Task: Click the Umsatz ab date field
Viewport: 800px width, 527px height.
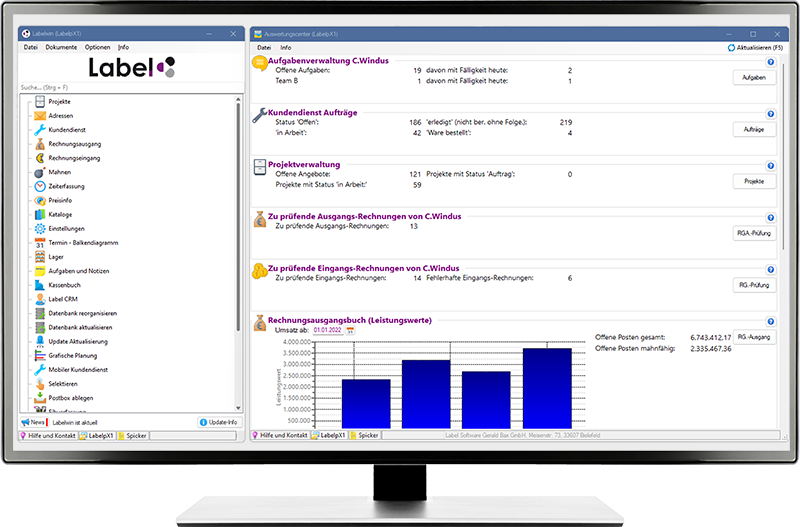Action: pos(328,331)
